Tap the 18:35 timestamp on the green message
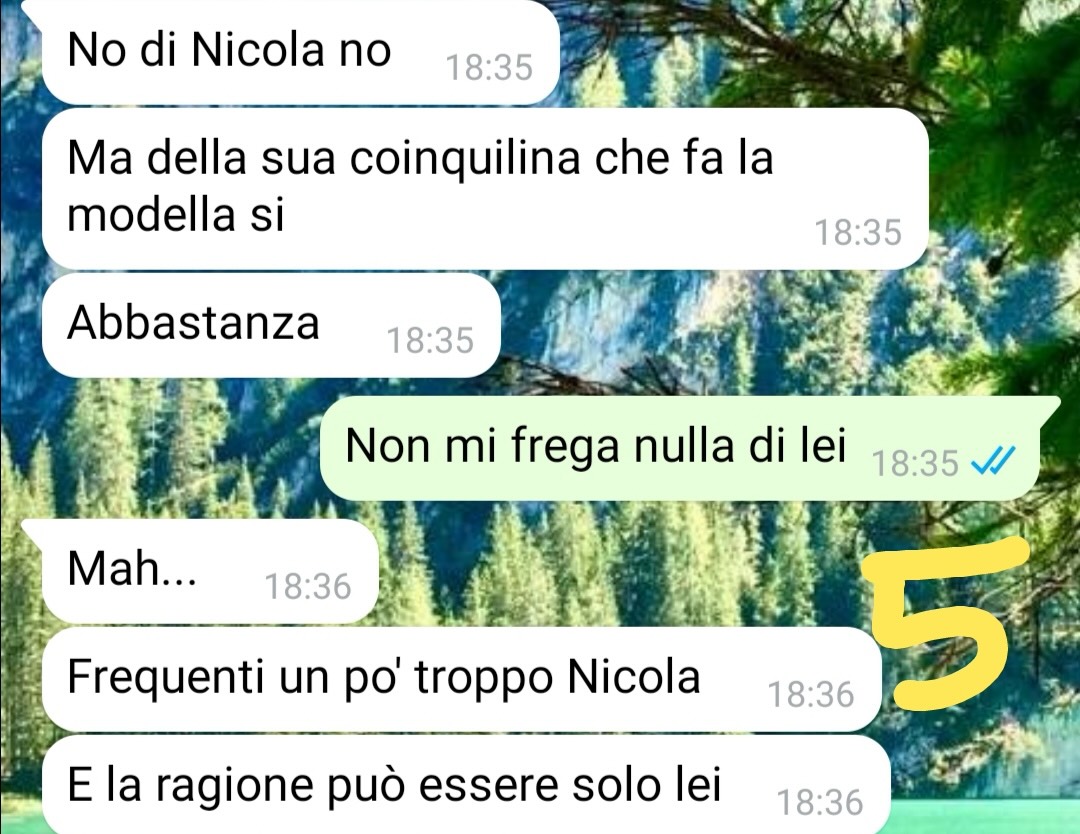The width and height of the screenshot is (1080, 834). (x=915, y=463)
